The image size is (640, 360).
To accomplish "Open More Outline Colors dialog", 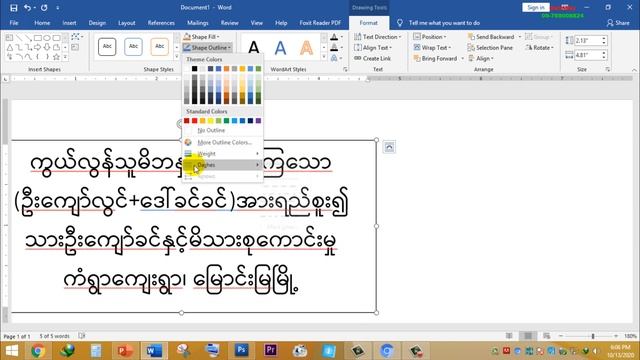I will point(222,142).
